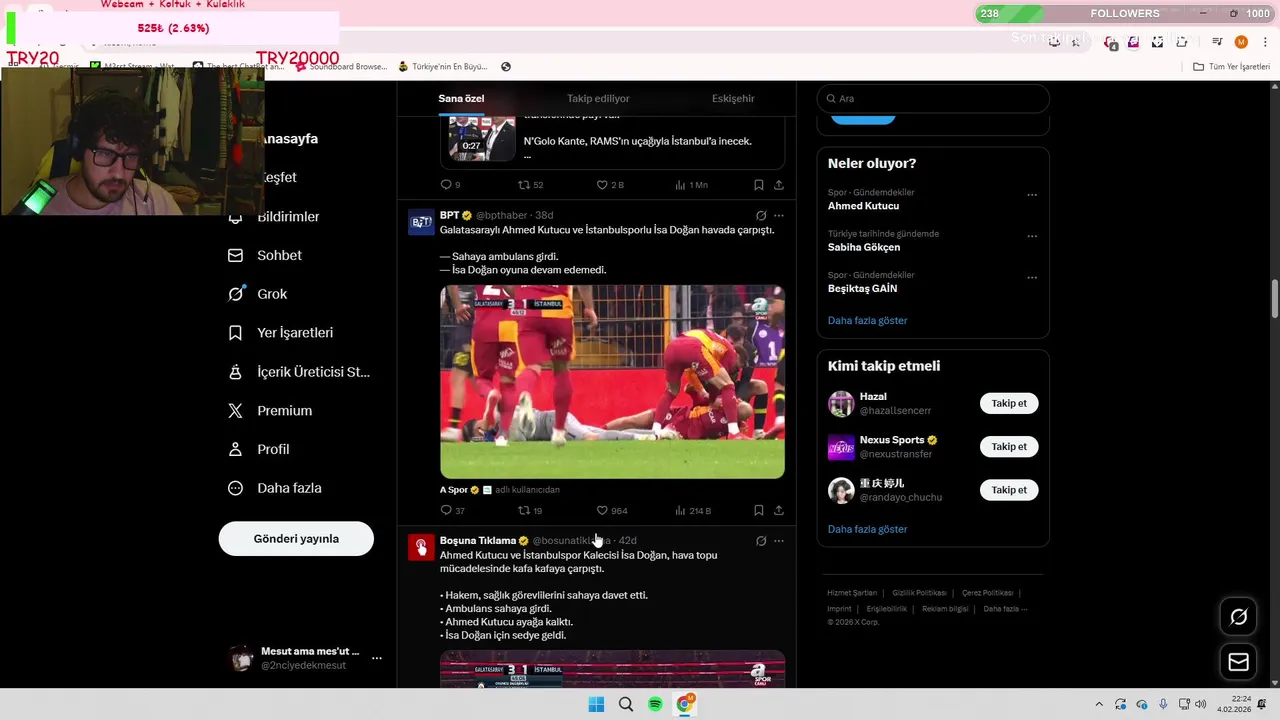Image resolution: width=1280 pixels, height=720 pixels.
Task: Open Premium in sidebar
Action: 270,411
